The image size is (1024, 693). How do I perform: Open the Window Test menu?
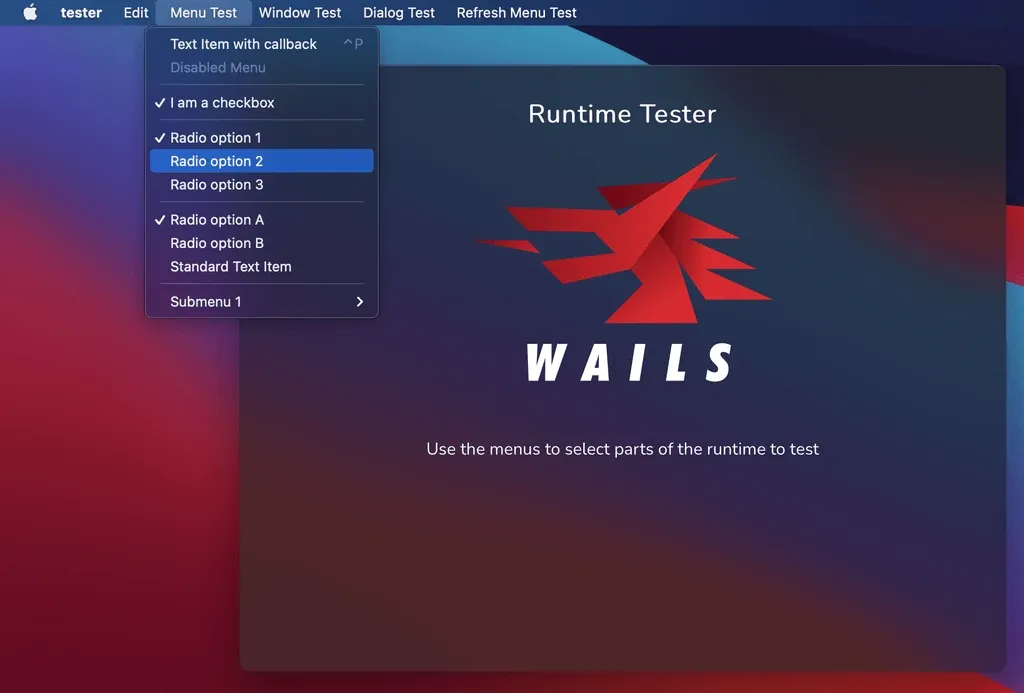[300, 12]
